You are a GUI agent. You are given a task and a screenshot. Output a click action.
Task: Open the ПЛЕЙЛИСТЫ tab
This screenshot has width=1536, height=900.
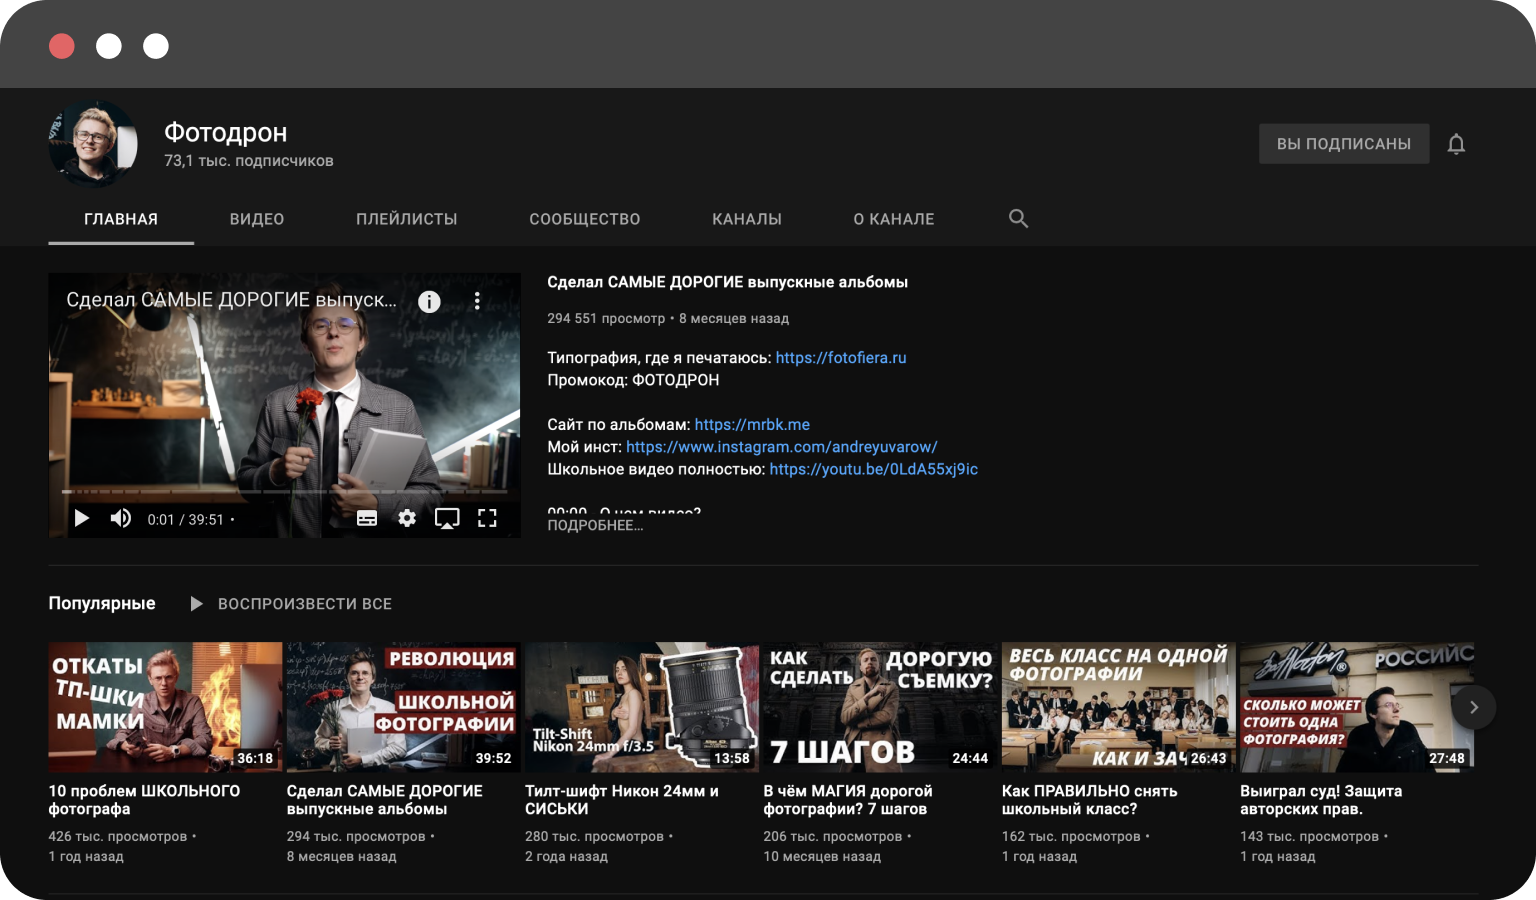point(407,219)
